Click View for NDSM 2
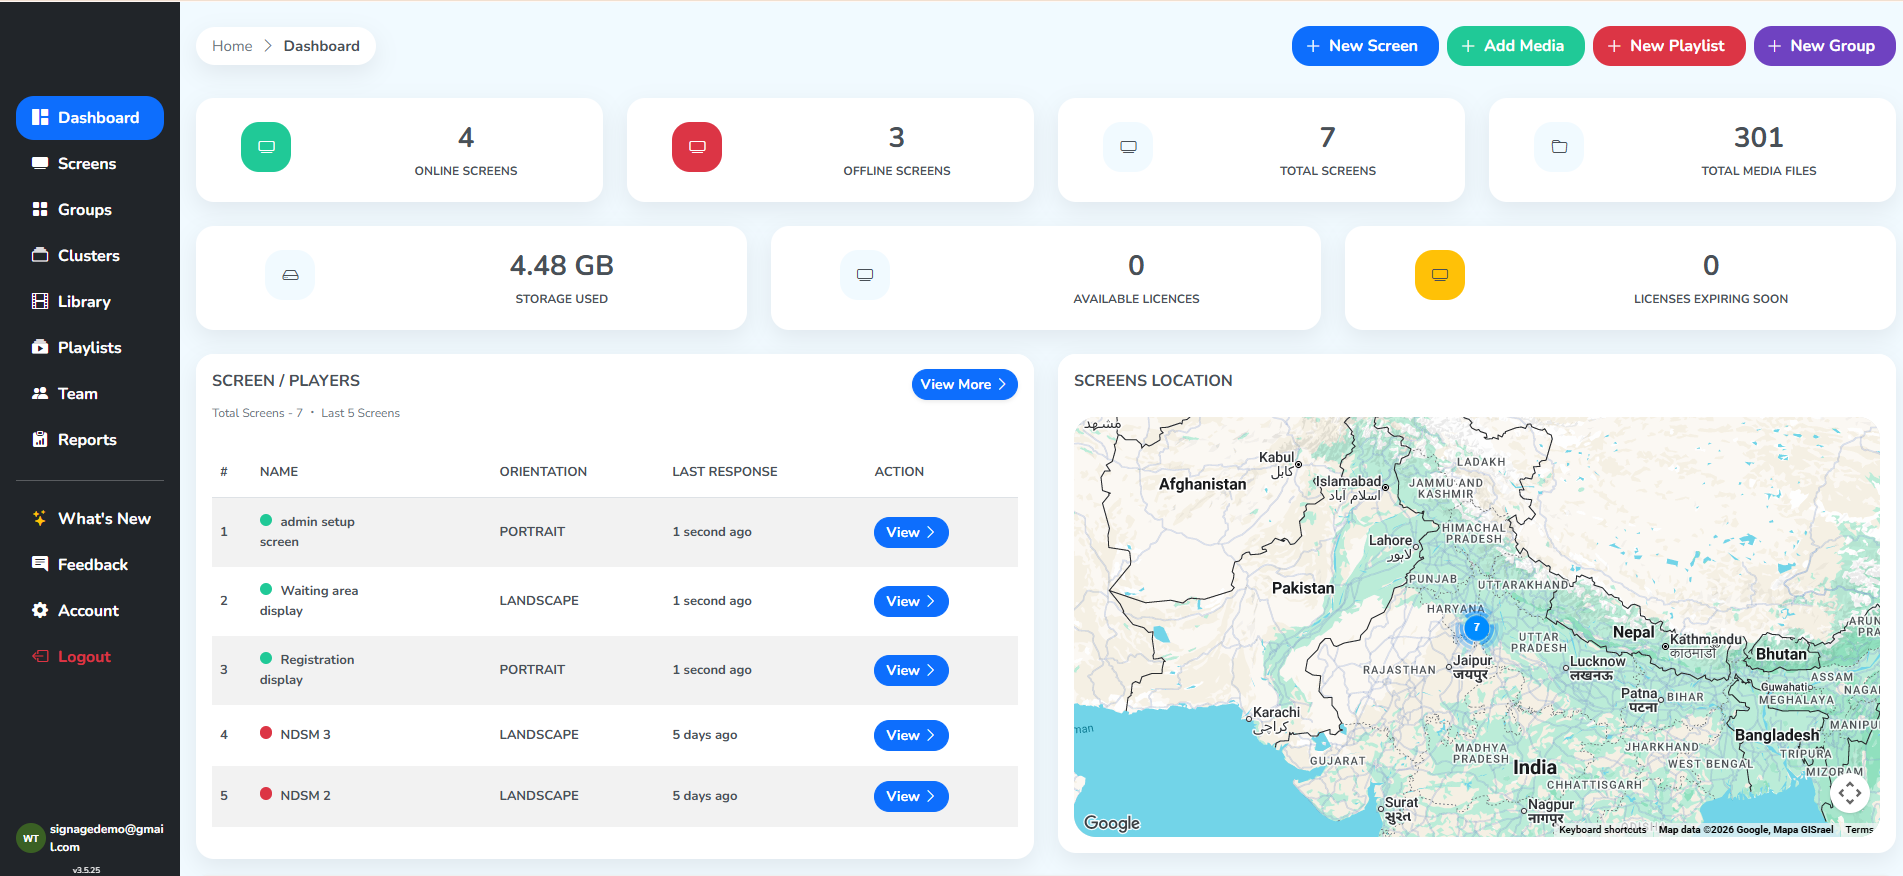The height and width of the screenshot is (876, 1903). click(911, 797)
